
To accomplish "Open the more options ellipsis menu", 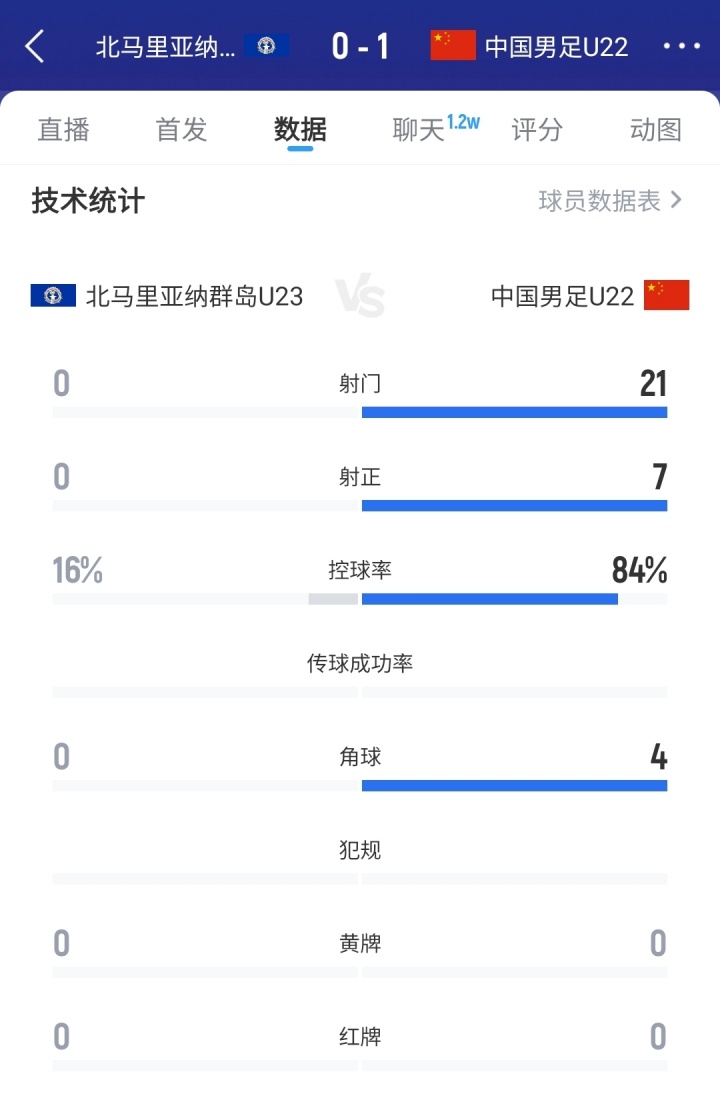I will point(682,45).
